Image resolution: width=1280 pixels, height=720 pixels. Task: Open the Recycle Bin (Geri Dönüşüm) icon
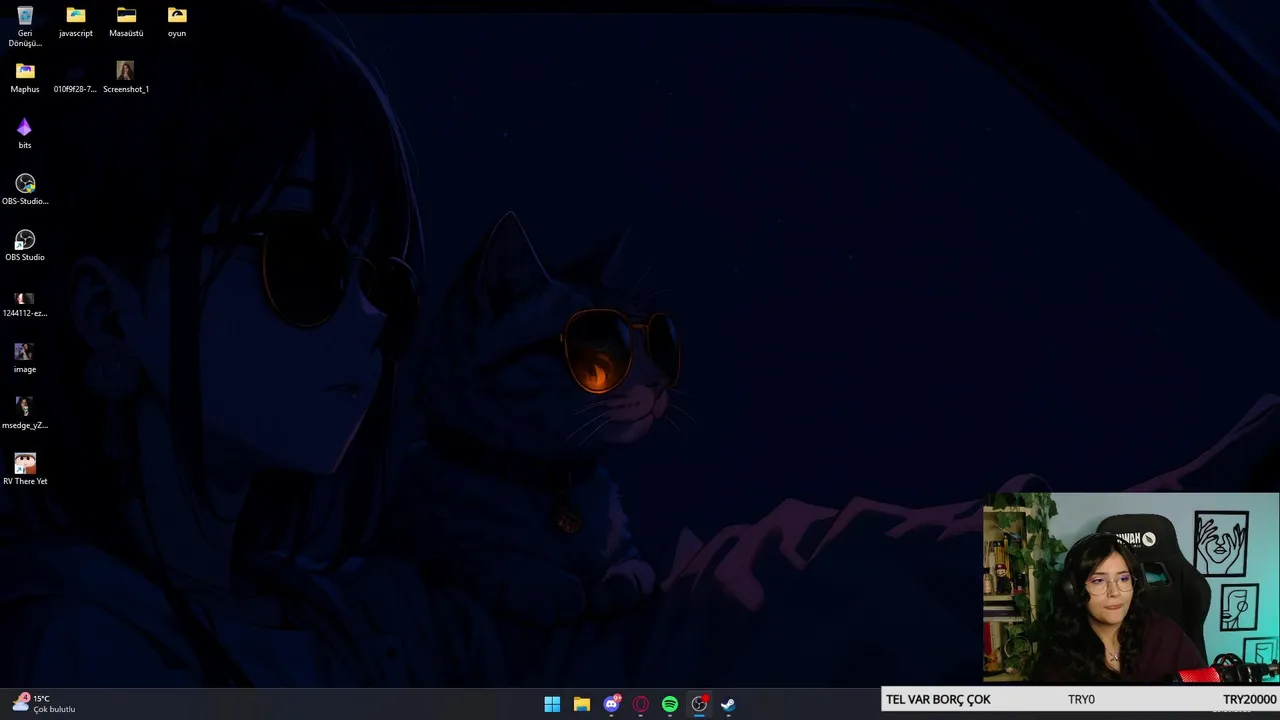click(x=25, y=26)
